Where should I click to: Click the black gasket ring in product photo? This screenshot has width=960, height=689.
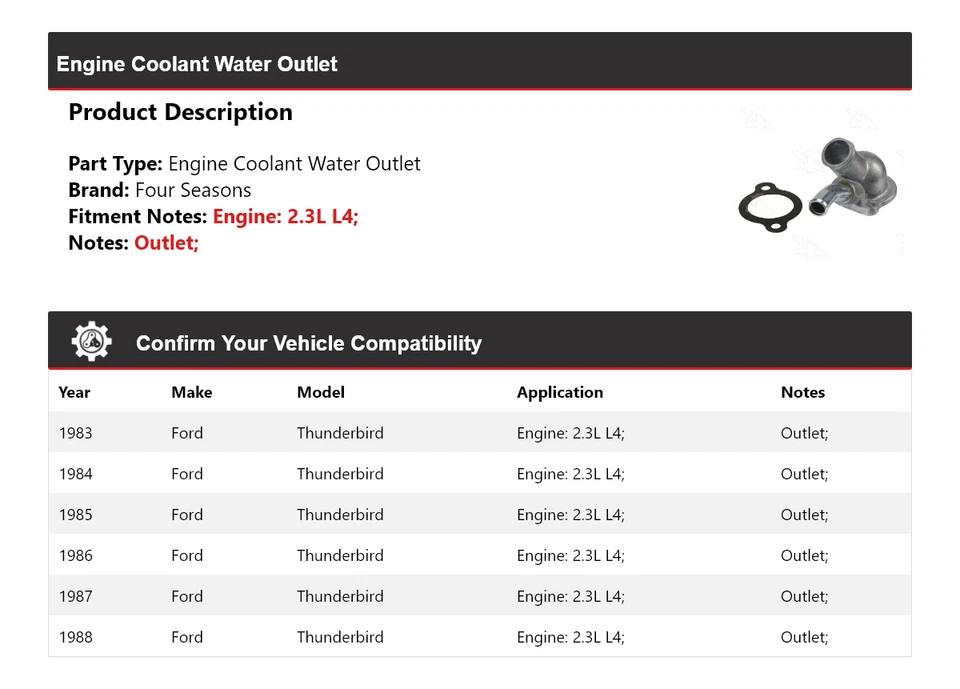click(x=769, y=207)
